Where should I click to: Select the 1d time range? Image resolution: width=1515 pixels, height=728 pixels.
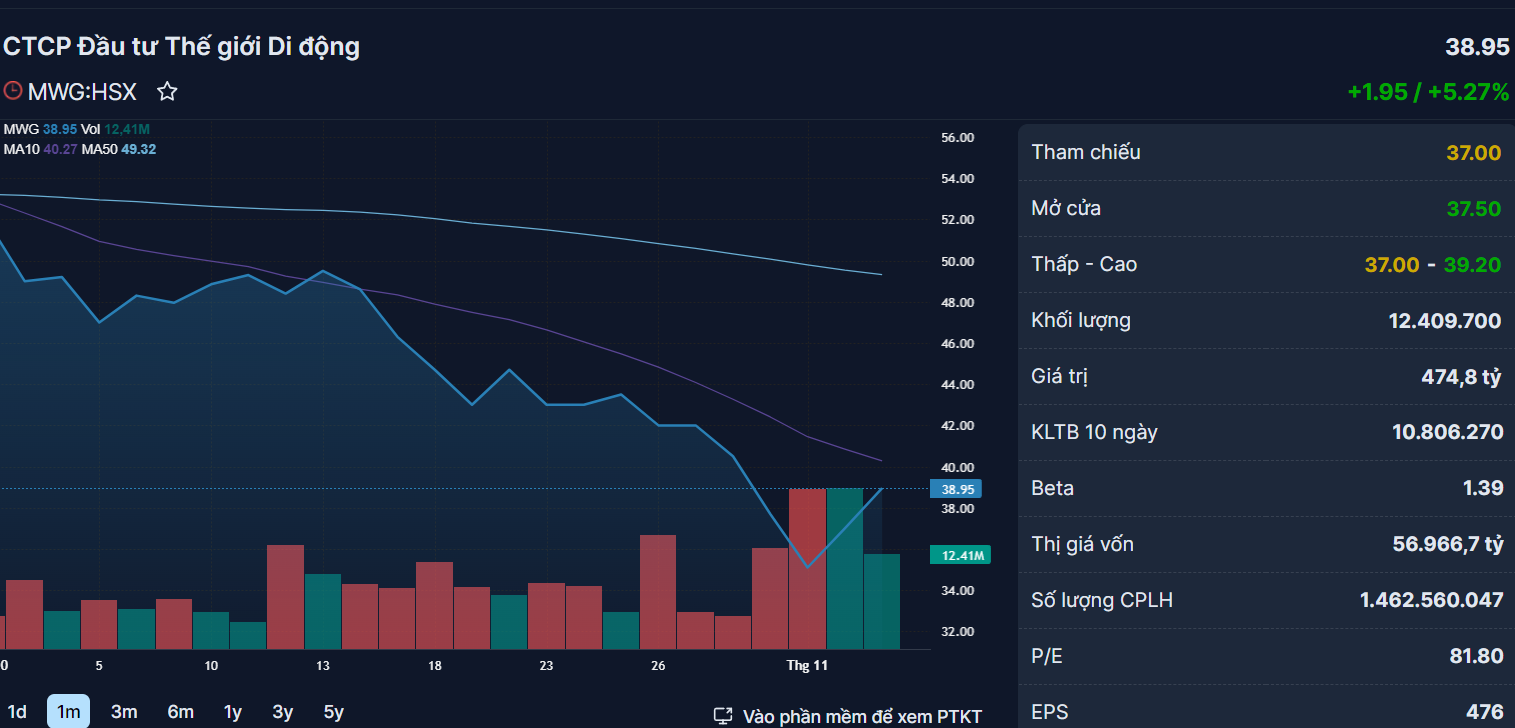pos(17,712)
